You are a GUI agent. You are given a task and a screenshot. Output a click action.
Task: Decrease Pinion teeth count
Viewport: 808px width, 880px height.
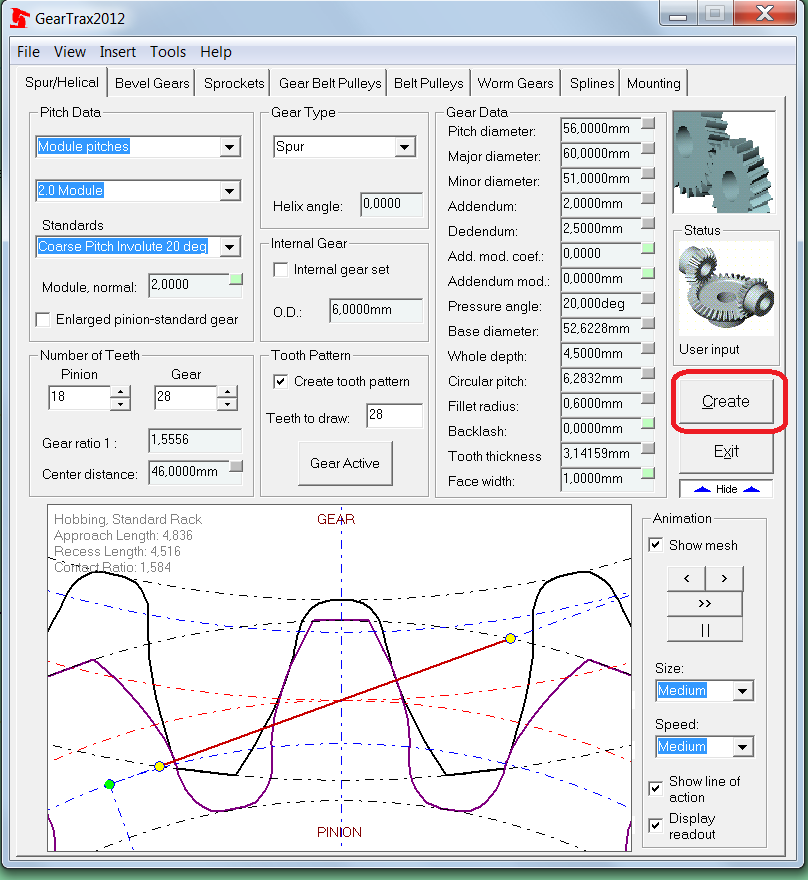(x=120, y=404)
